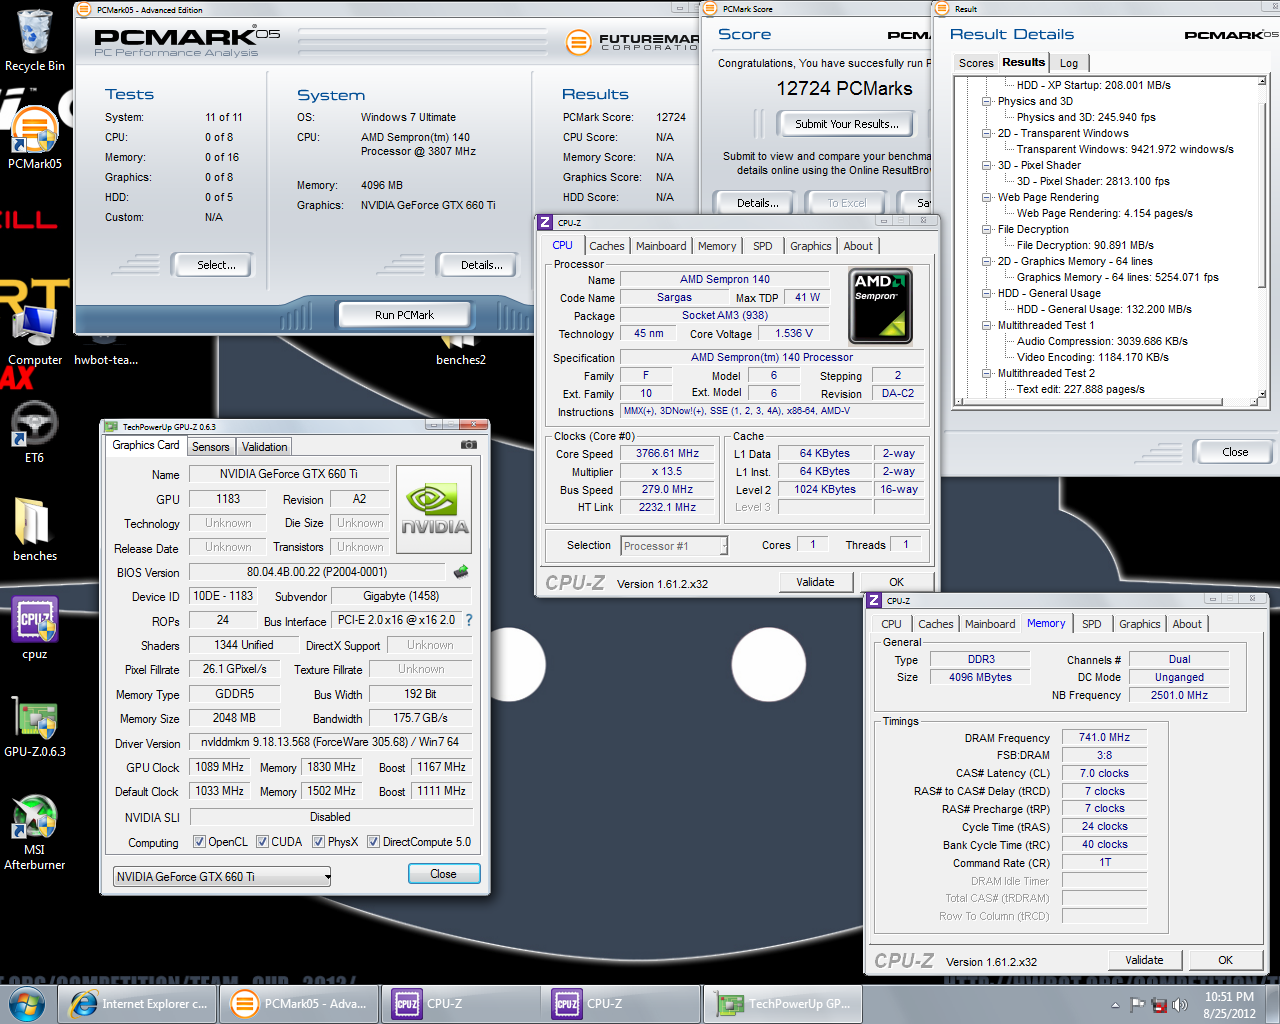Open the ET6 desktop shortcut
The image size is (1280, 1024).
(x=34, y=432)
